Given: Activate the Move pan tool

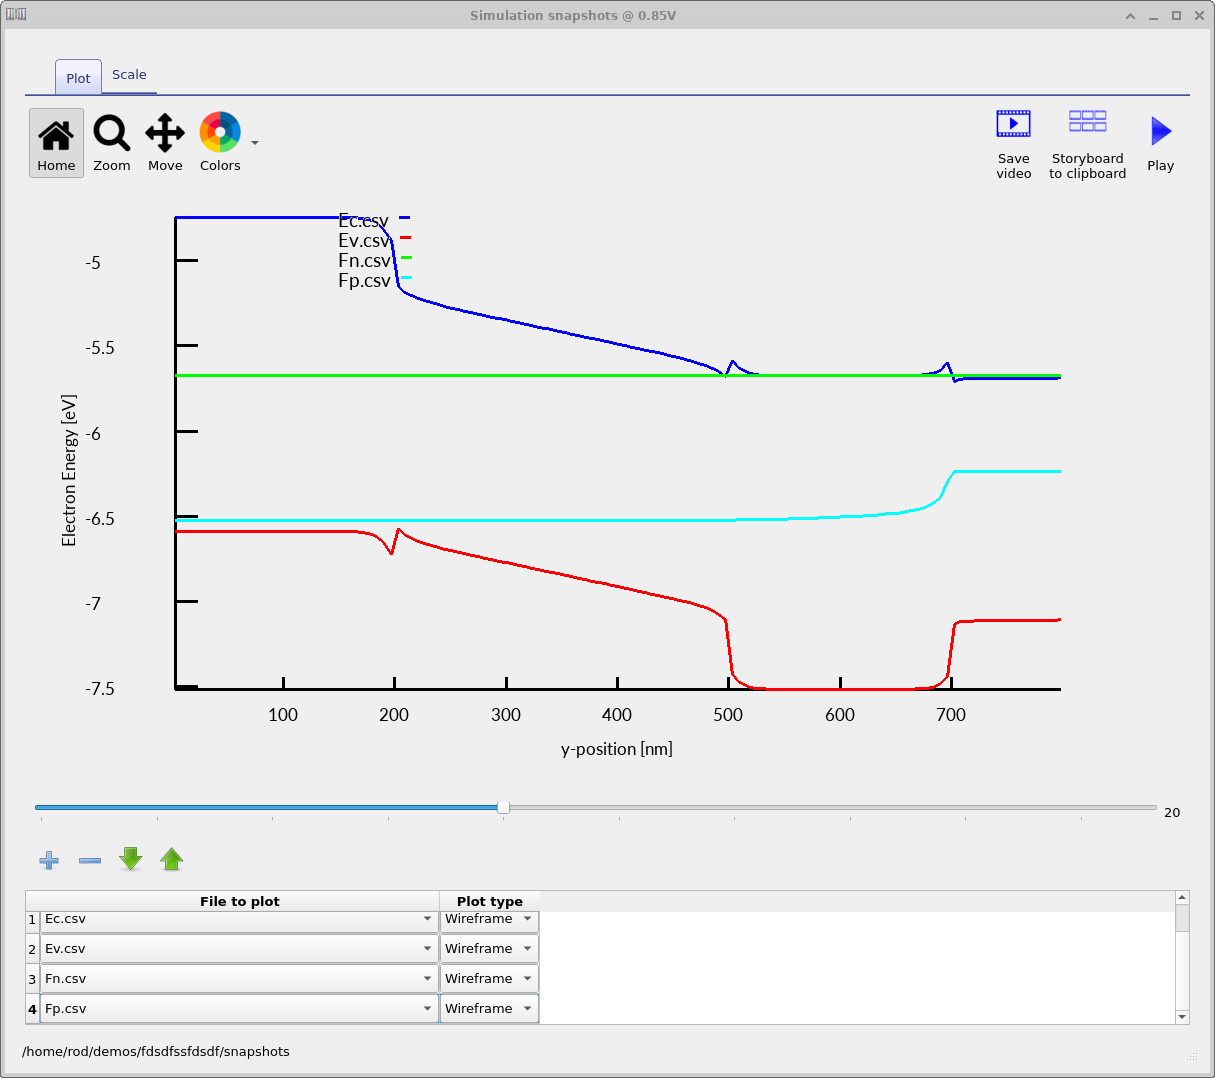Looking at the screenshot, I should 165,143.
